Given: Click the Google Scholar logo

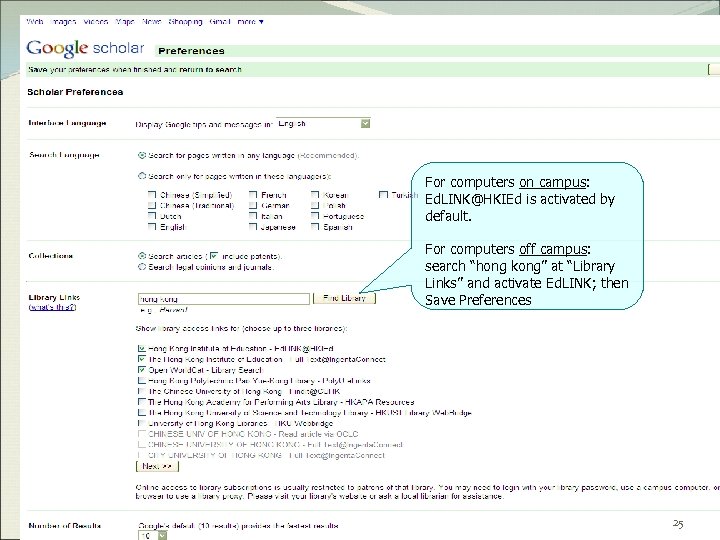Looking at the screenshot, I should (85, 48).
